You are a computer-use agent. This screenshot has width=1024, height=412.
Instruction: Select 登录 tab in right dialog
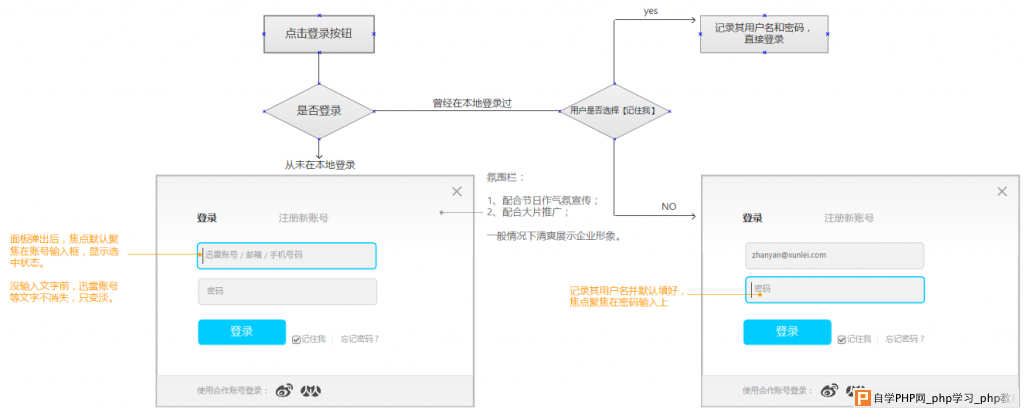pyautogui.click(x=752, y=218)
